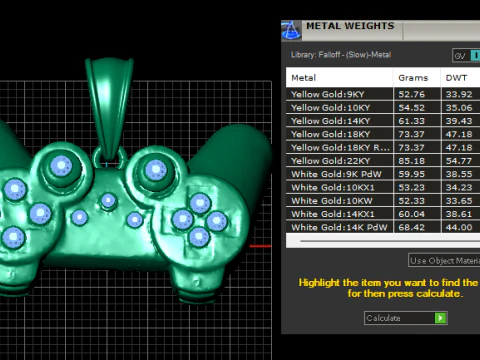Click the Calculate button
This screenshot has width=480, height=360.
point(406,318)
